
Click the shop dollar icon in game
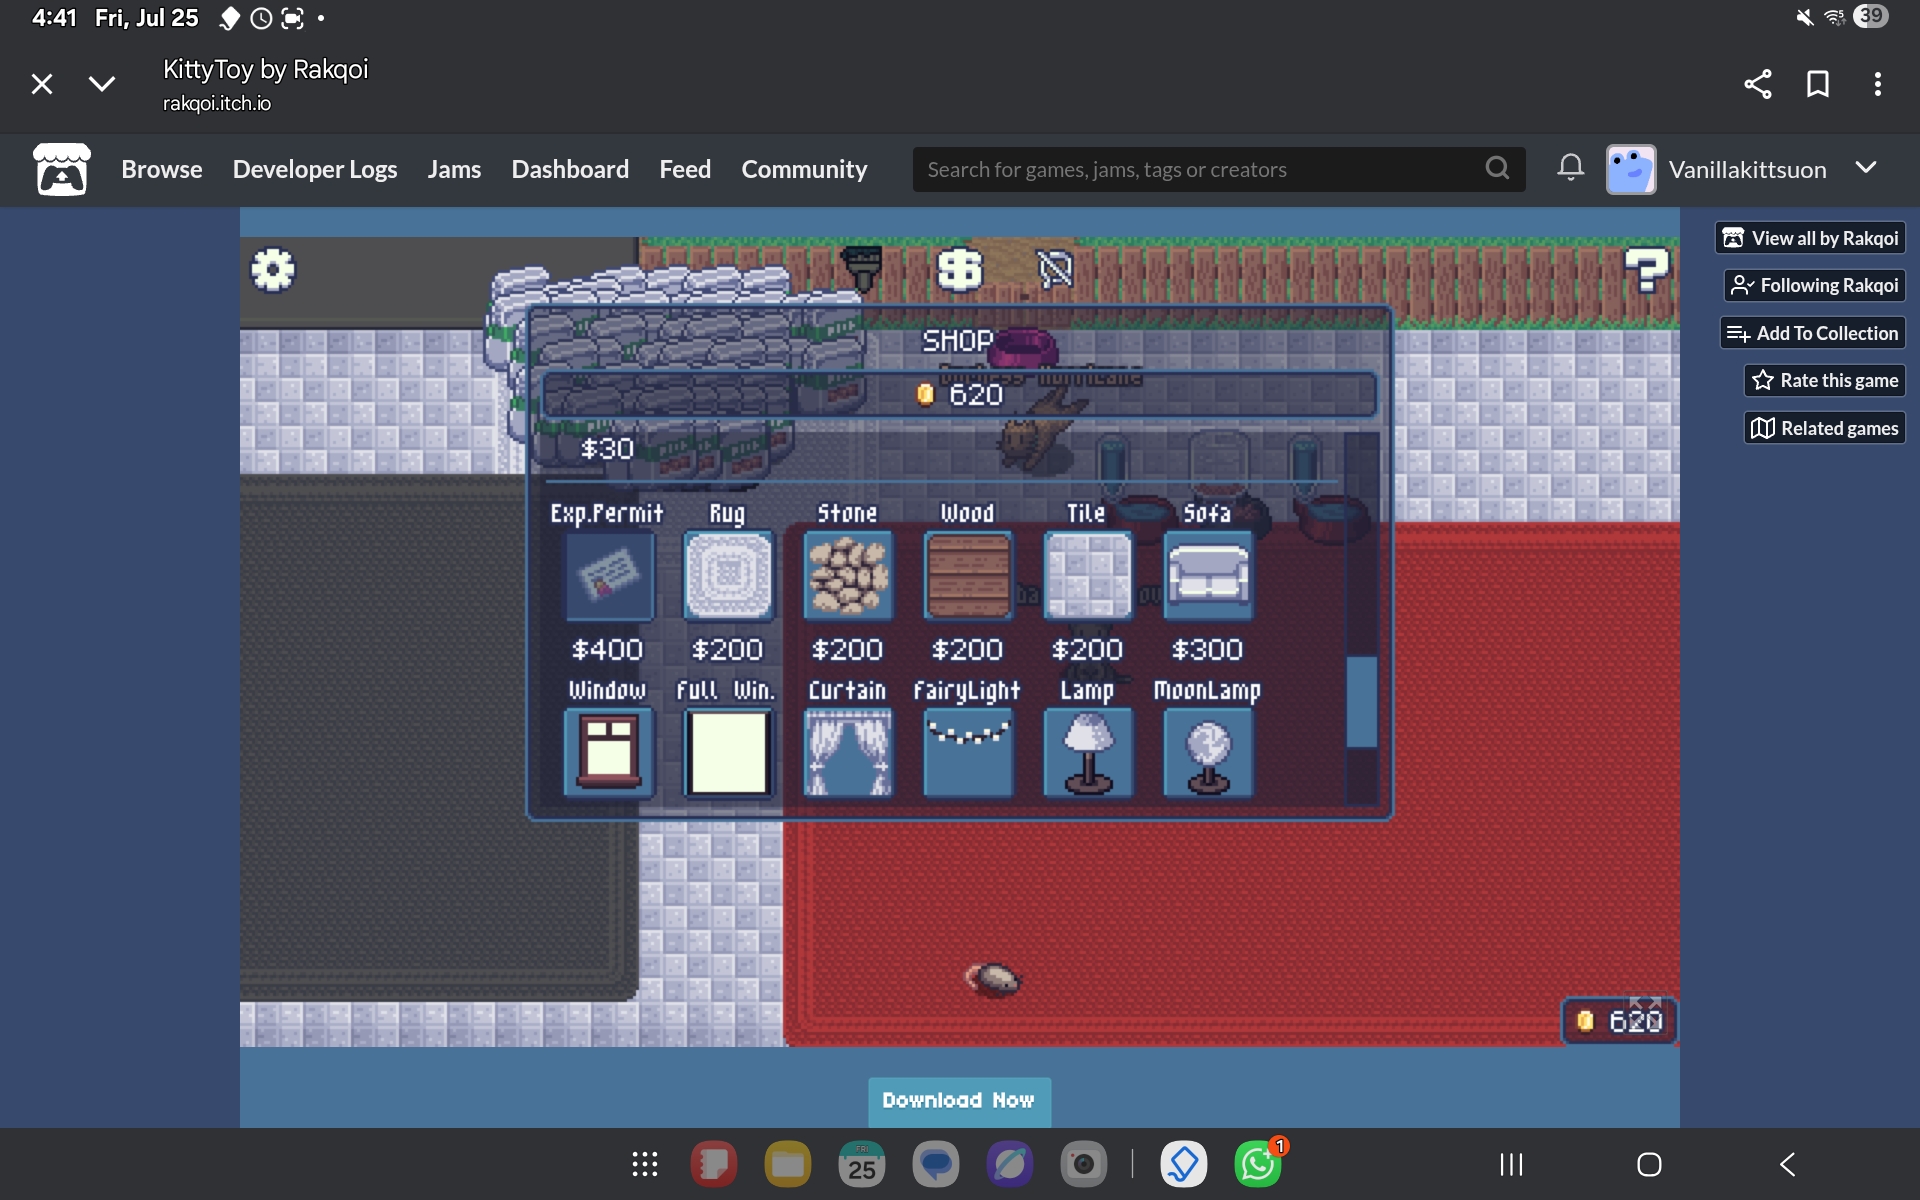pyautogui.click(x=959, y=269)
